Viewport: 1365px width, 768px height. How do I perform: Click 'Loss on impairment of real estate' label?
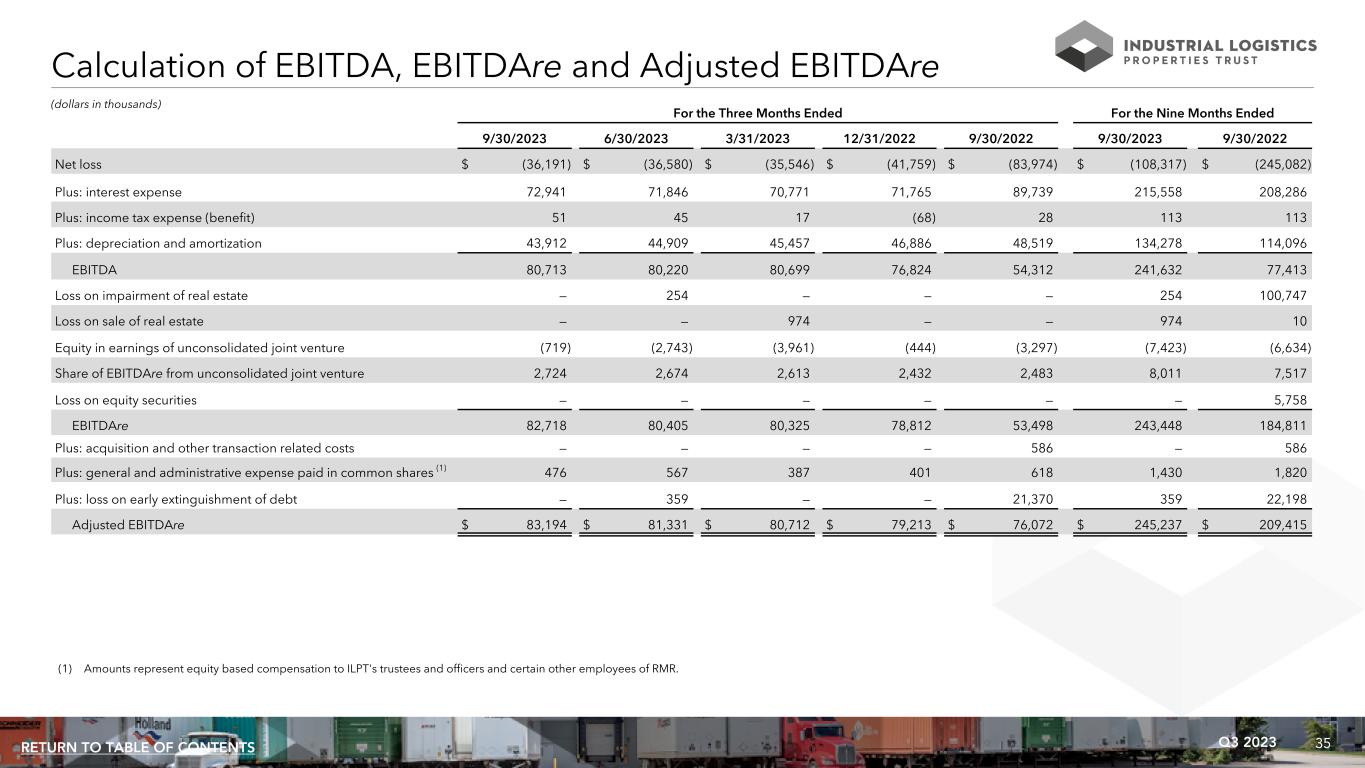[x=151, y=295]
